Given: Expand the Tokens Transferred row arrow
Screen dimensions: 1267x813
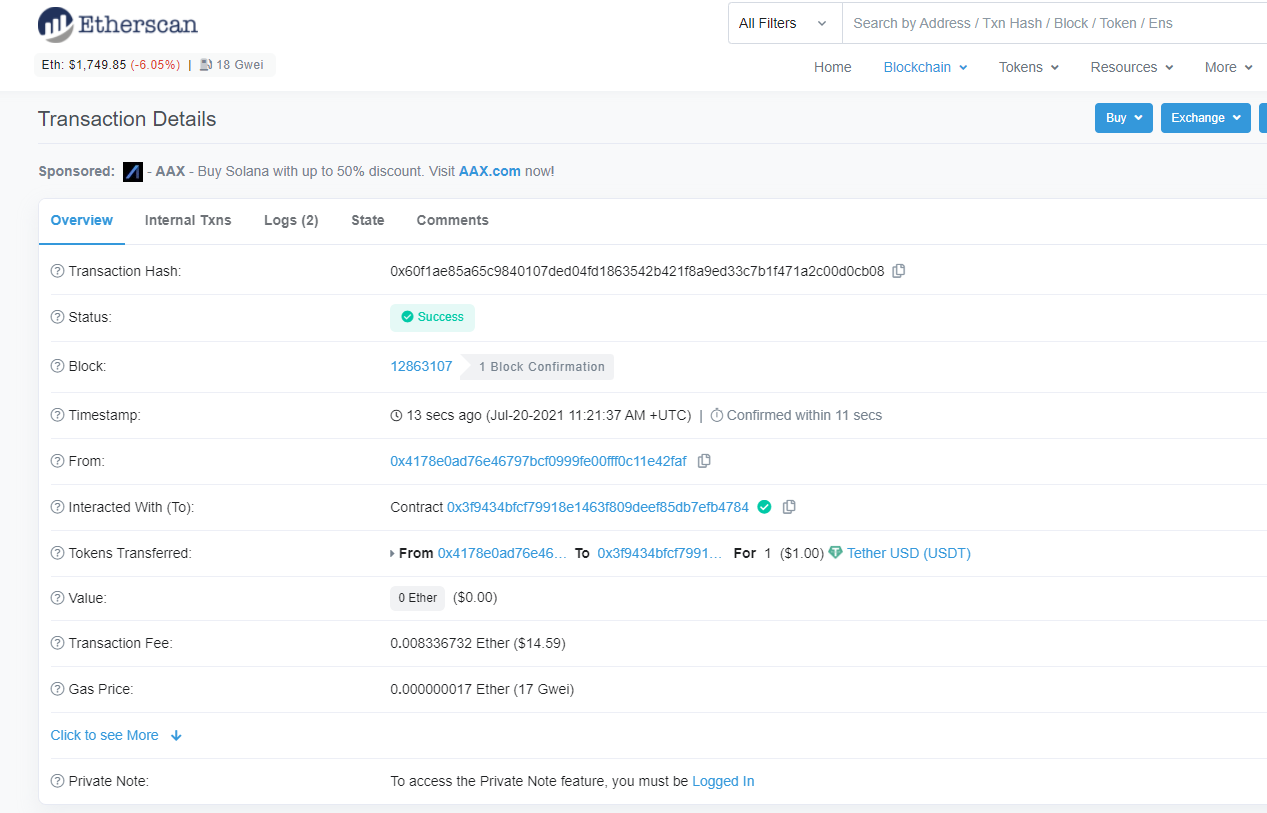Looking at the screenshot, I should (x=394, y=552).
